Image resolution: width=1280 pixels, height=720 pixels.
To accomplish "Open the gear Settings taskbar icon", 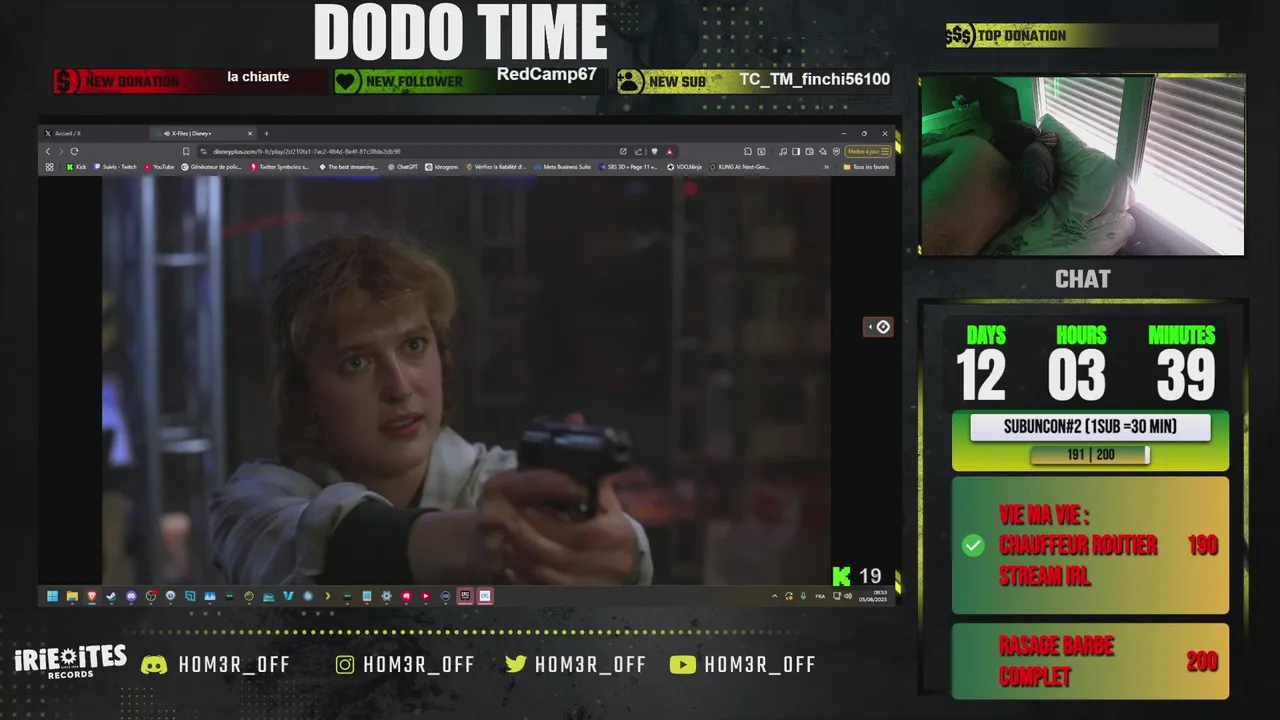I will [386, 596].
